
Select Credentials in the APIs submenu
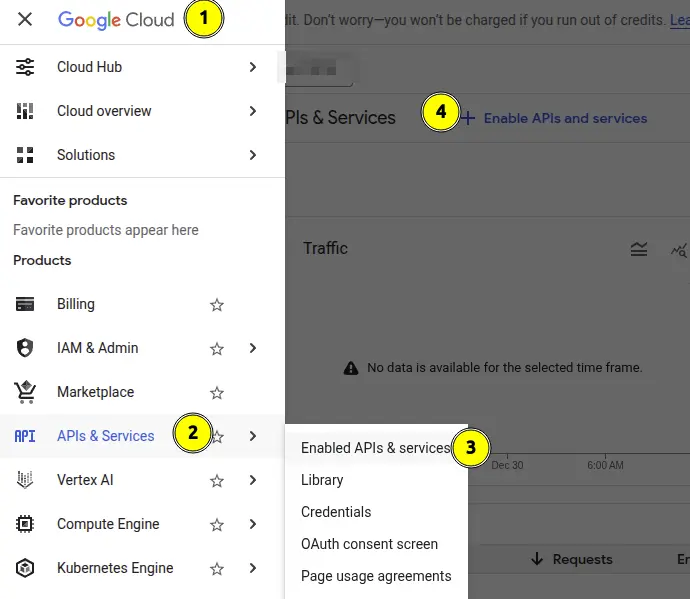[x=336, y=512]
